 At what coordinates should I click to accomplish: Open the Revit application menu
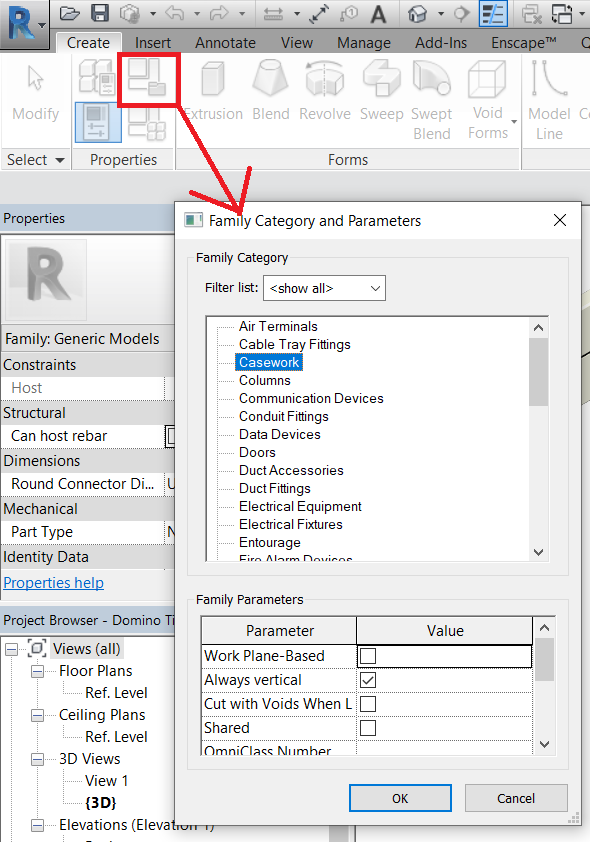point(24,23)
